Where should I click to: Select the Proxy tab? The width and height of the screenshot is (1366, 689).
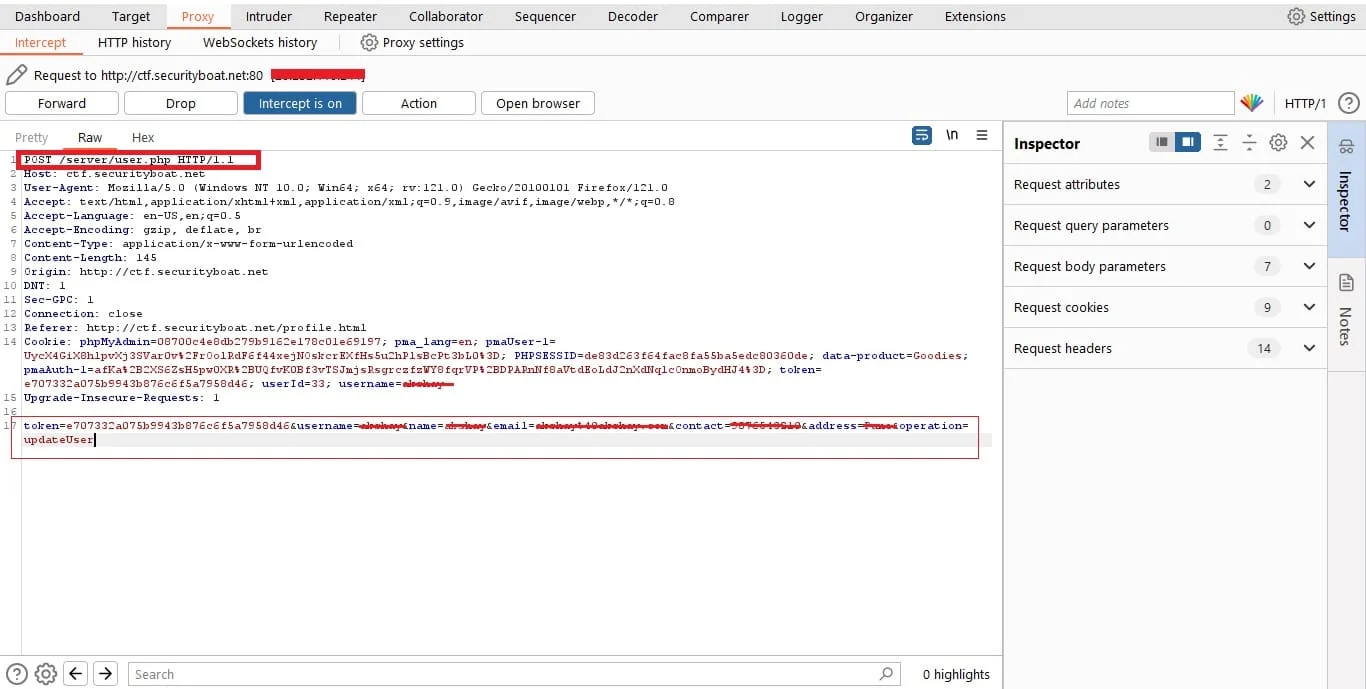click(198, 16)
